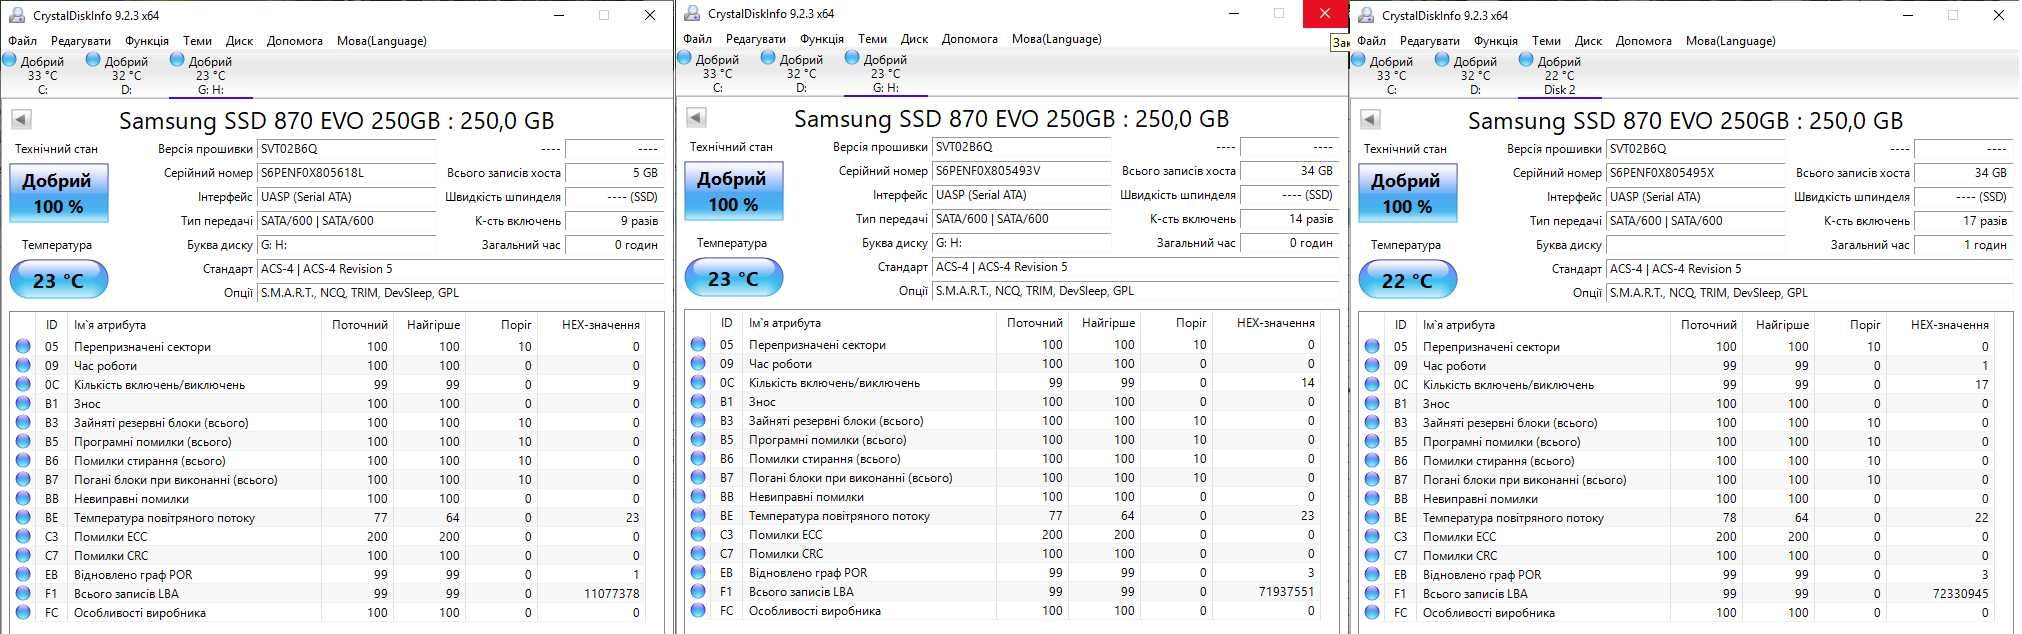Click status icon of attribute F1 in left window

[x=23, y=593]
